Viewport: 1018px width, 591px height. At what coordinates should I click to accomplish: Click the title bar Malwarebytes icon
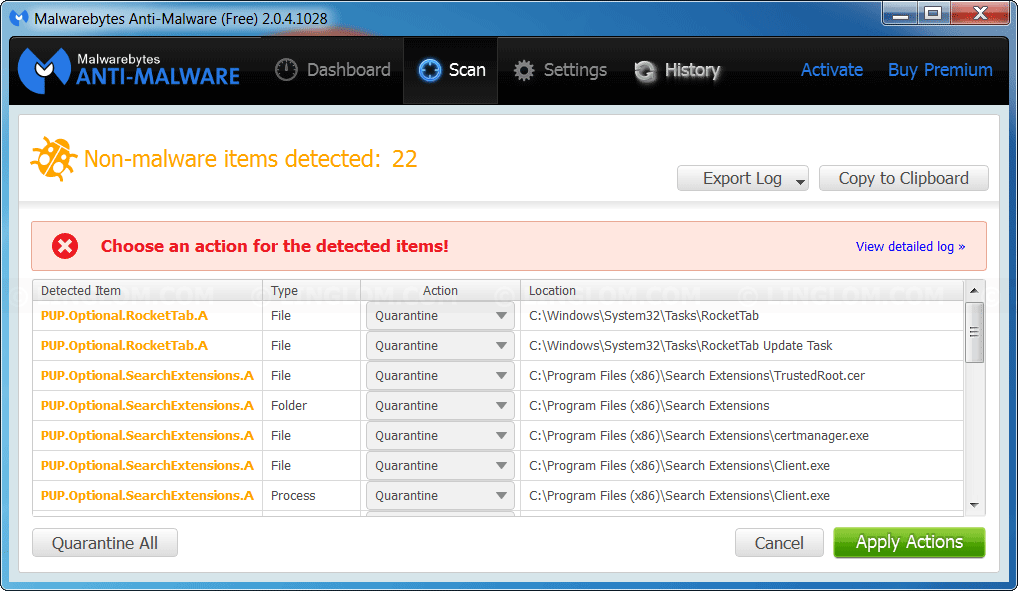point(19,18)
